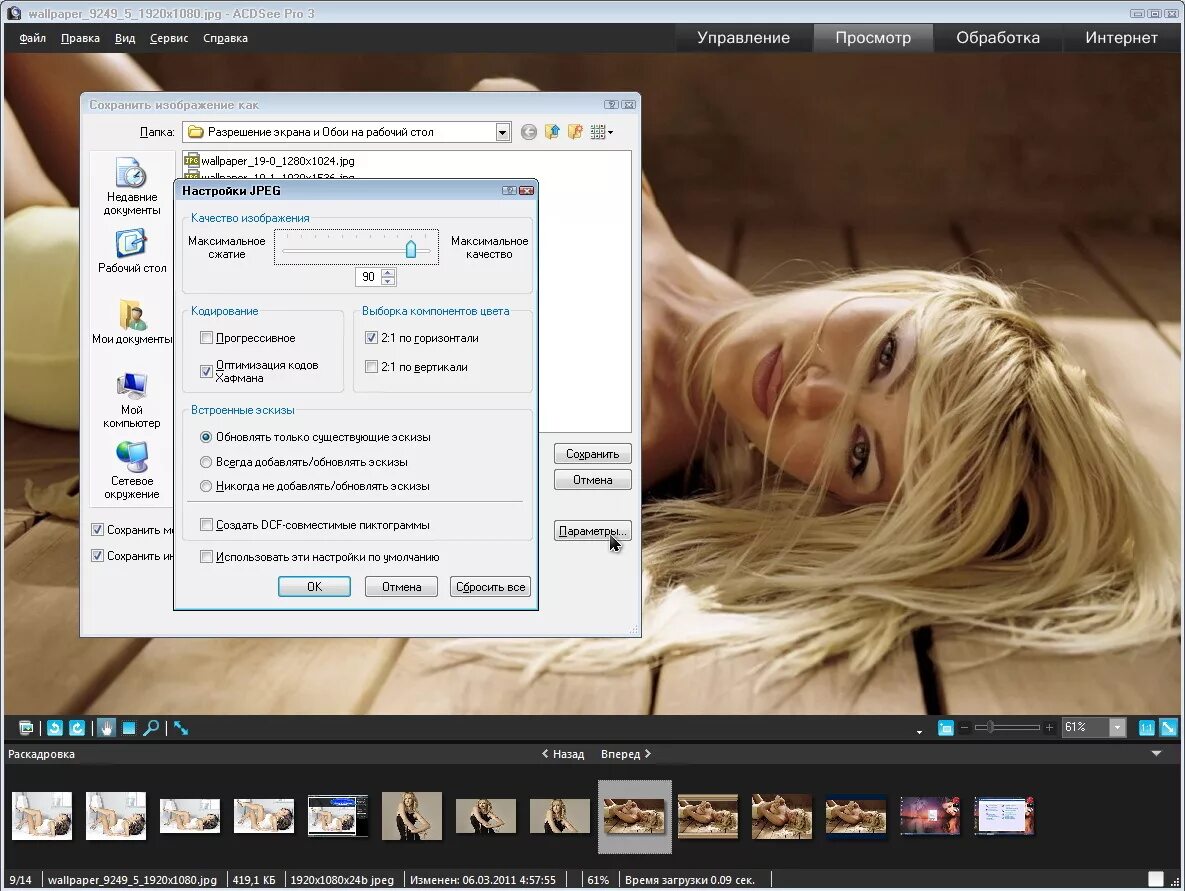
Task: Switch to the Управление mode tab
Action: pyautogui.click(x=744, y=38)
